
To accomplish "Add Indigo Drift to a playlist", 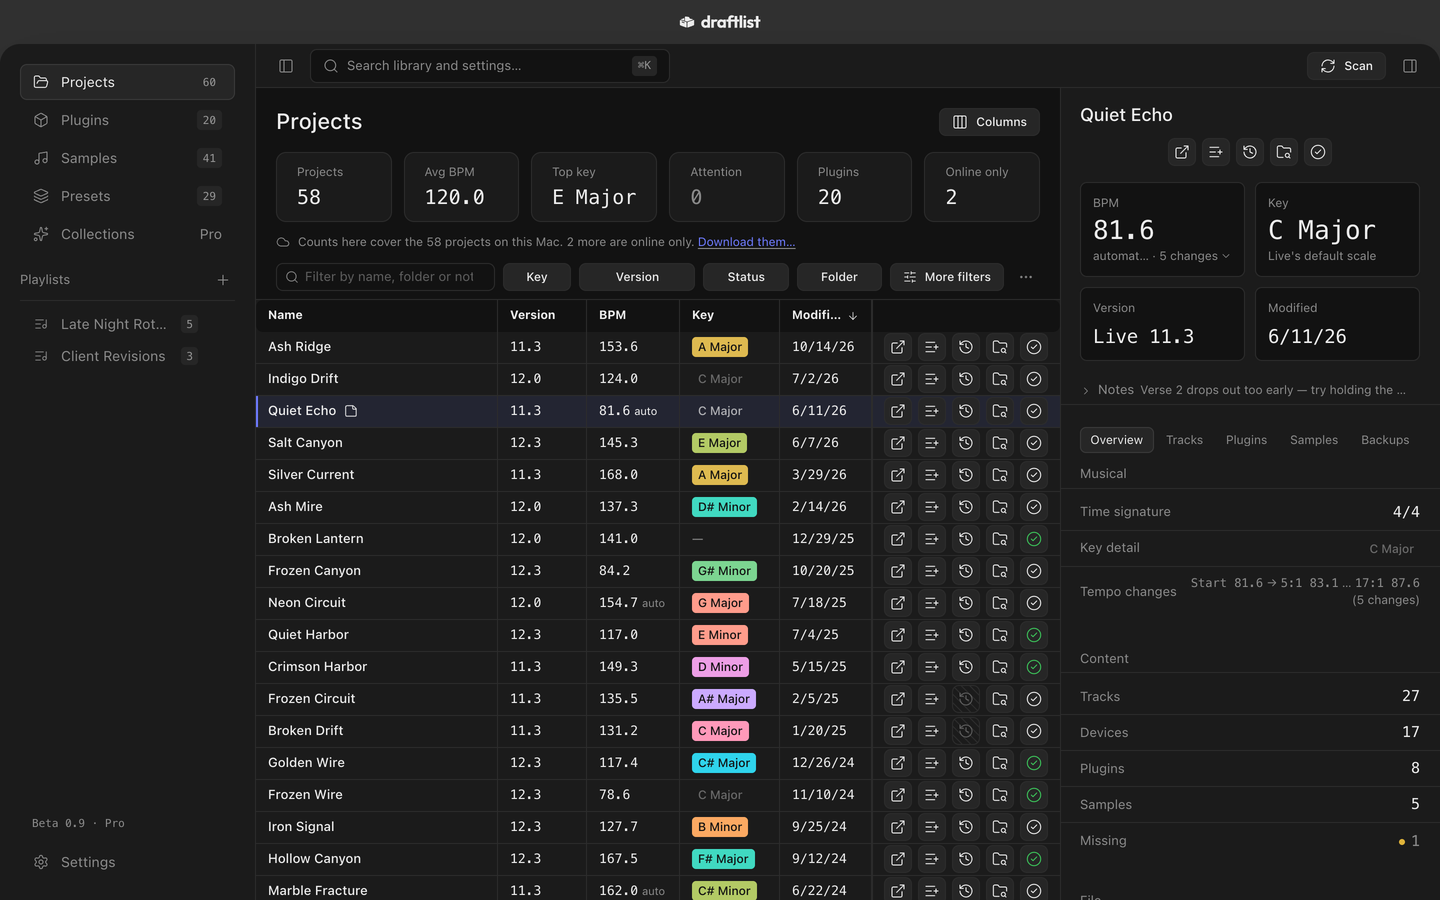I will [x=932, y=379].
